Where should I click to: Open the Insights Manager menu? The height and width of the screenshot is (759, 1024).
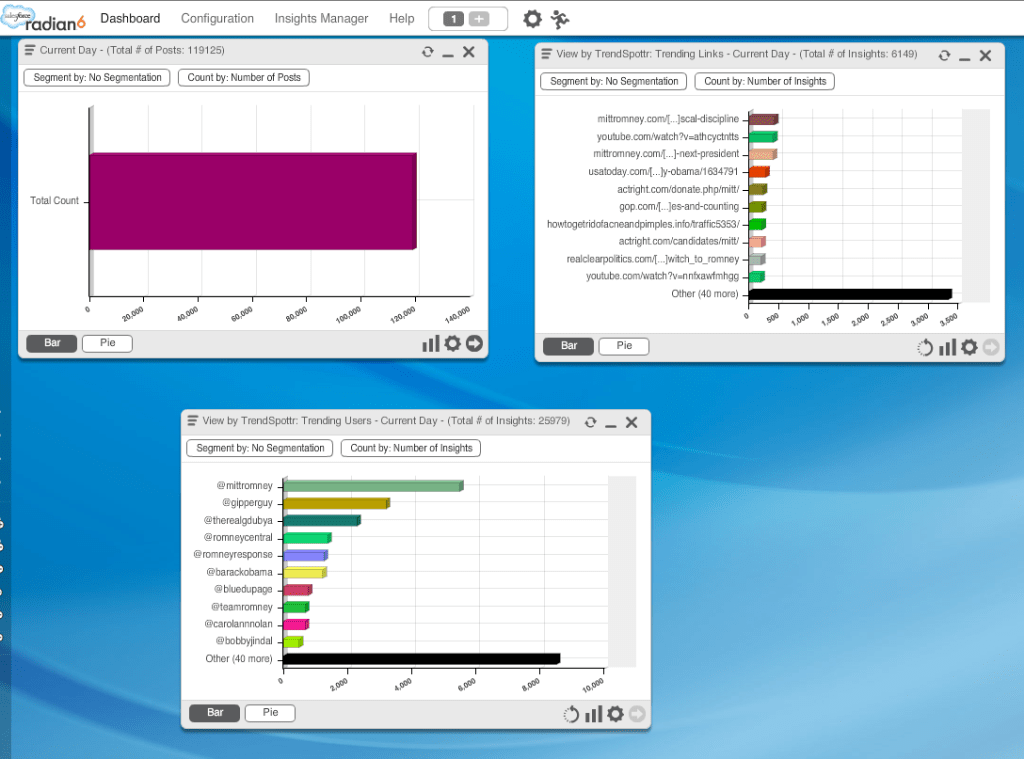point(321,18)
